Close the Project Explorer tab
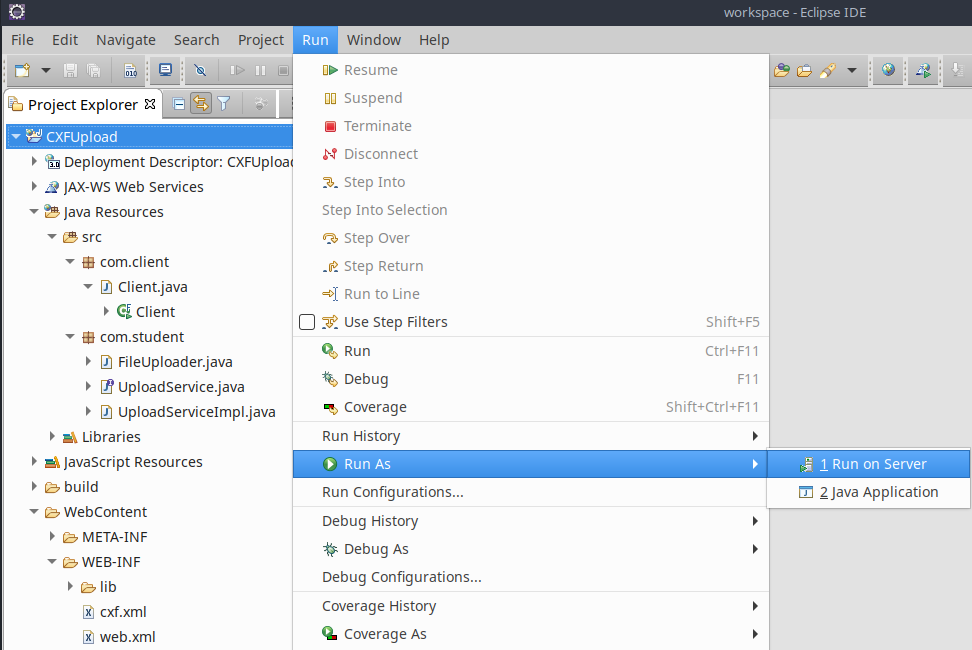The image size is (972, 650). click(x=150, y=103)
